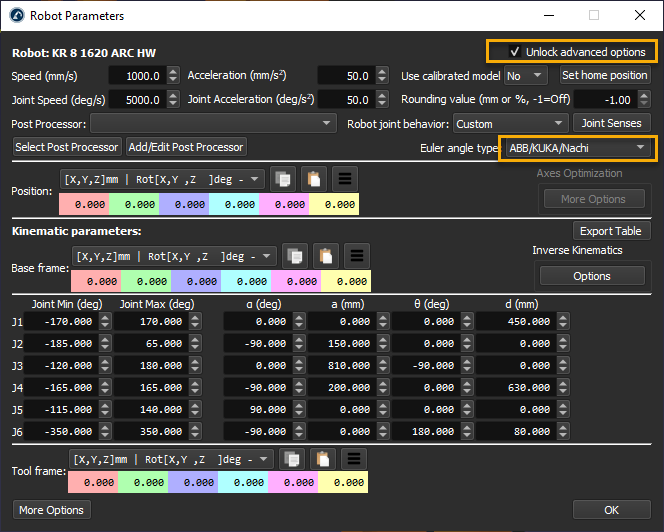Click the Joint Senses button
Viewport: 664px width, 532px height.
click(x=612, y=124)
